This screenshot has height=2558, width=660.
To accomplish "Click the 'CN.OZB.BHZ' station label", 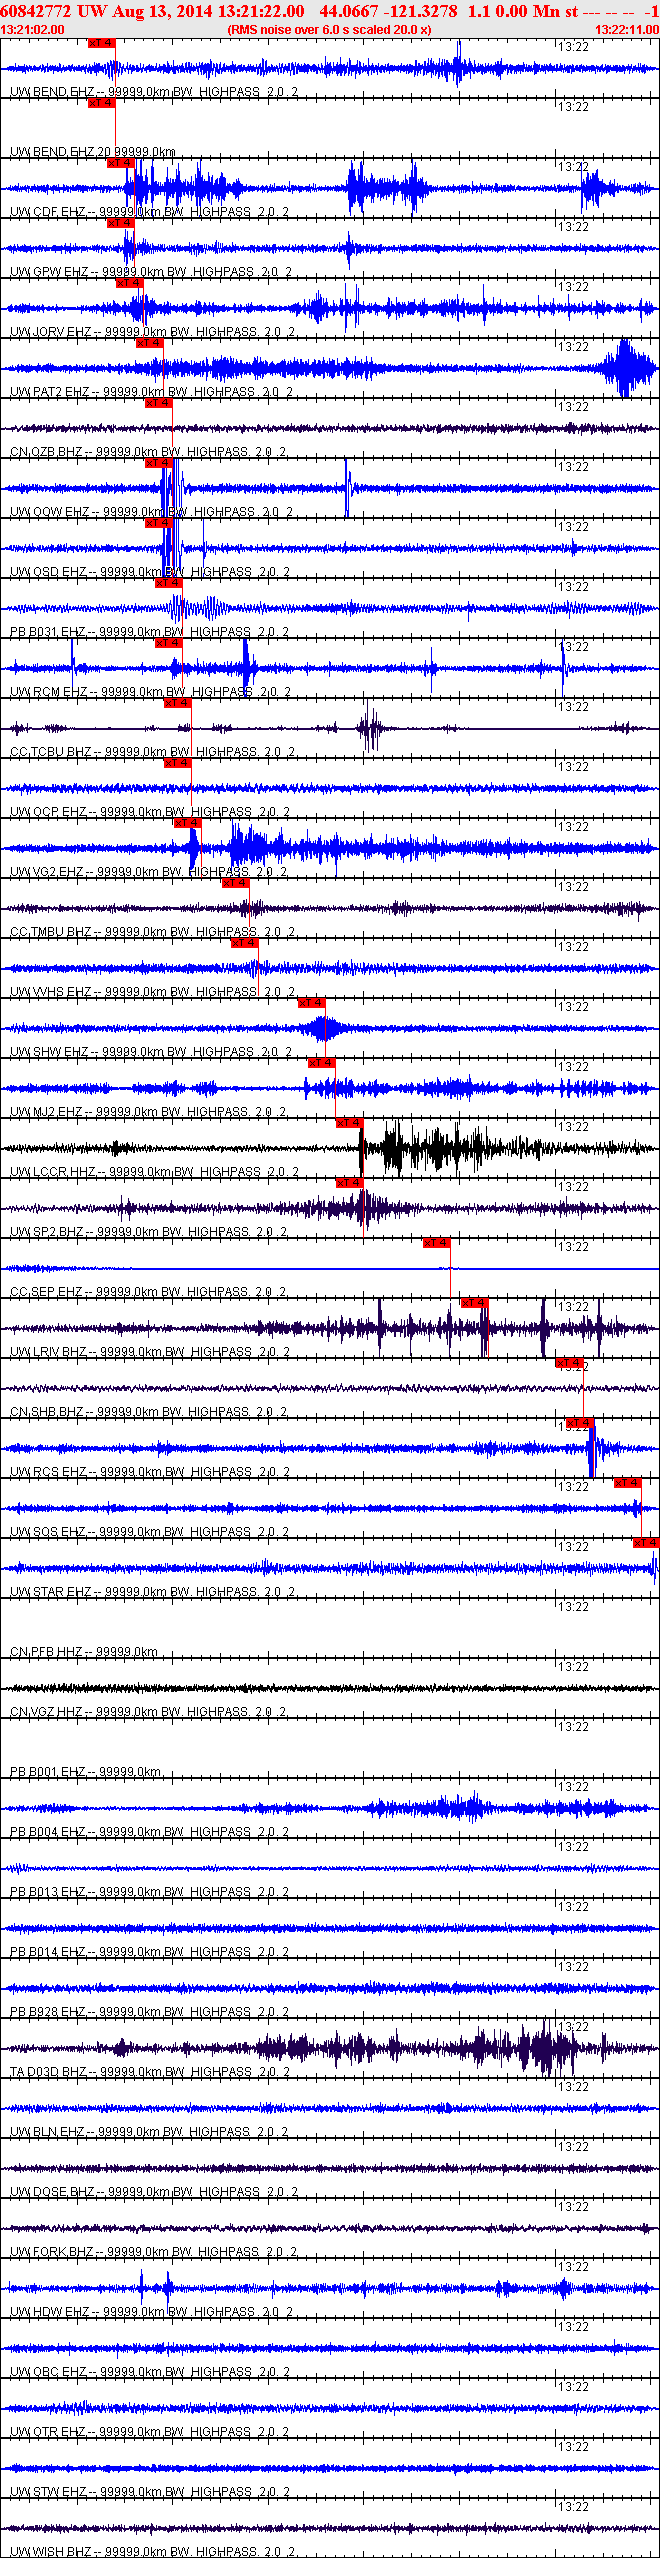I will [47, 452].
